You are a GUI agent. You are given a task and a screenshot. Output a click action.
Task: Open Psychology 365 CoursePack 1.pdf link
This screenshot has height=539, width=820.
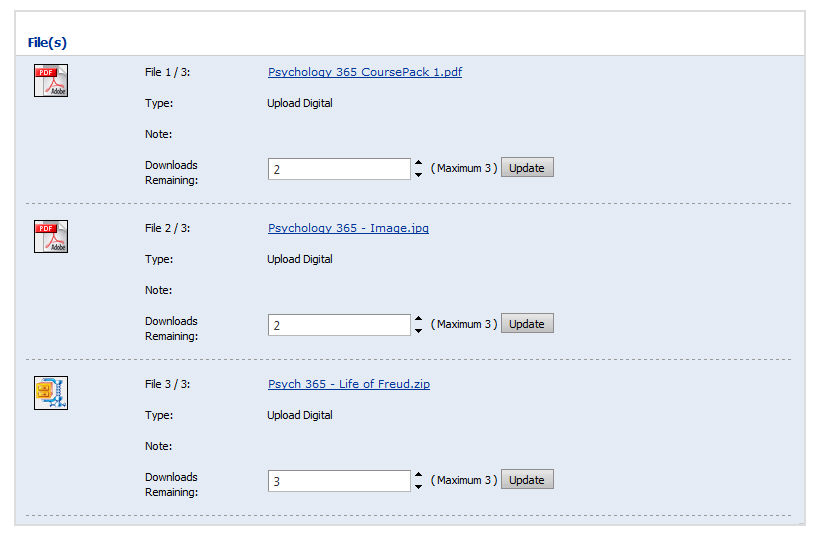[x=365, y=72]
